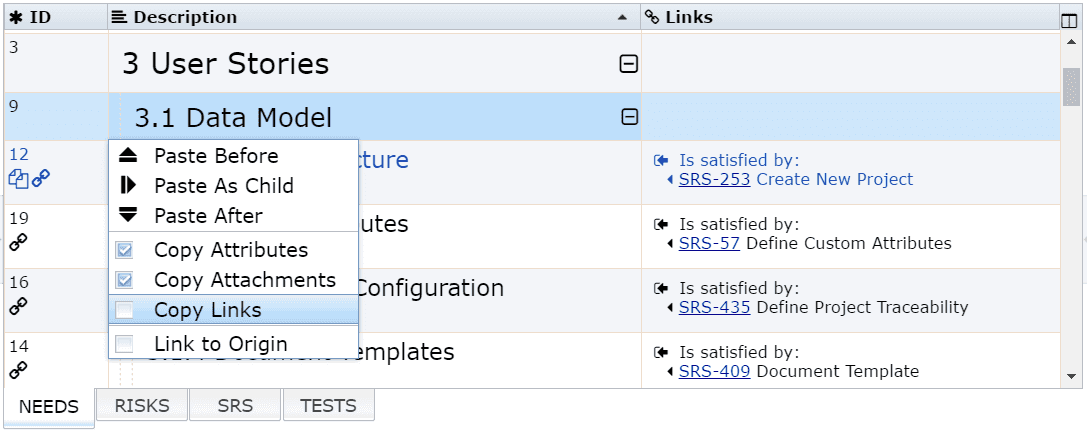Click the chain icon in Links header
Image resolution: width=1087 pixels, height=432 pixels.
pyautogui.click(x=652, y=17)
